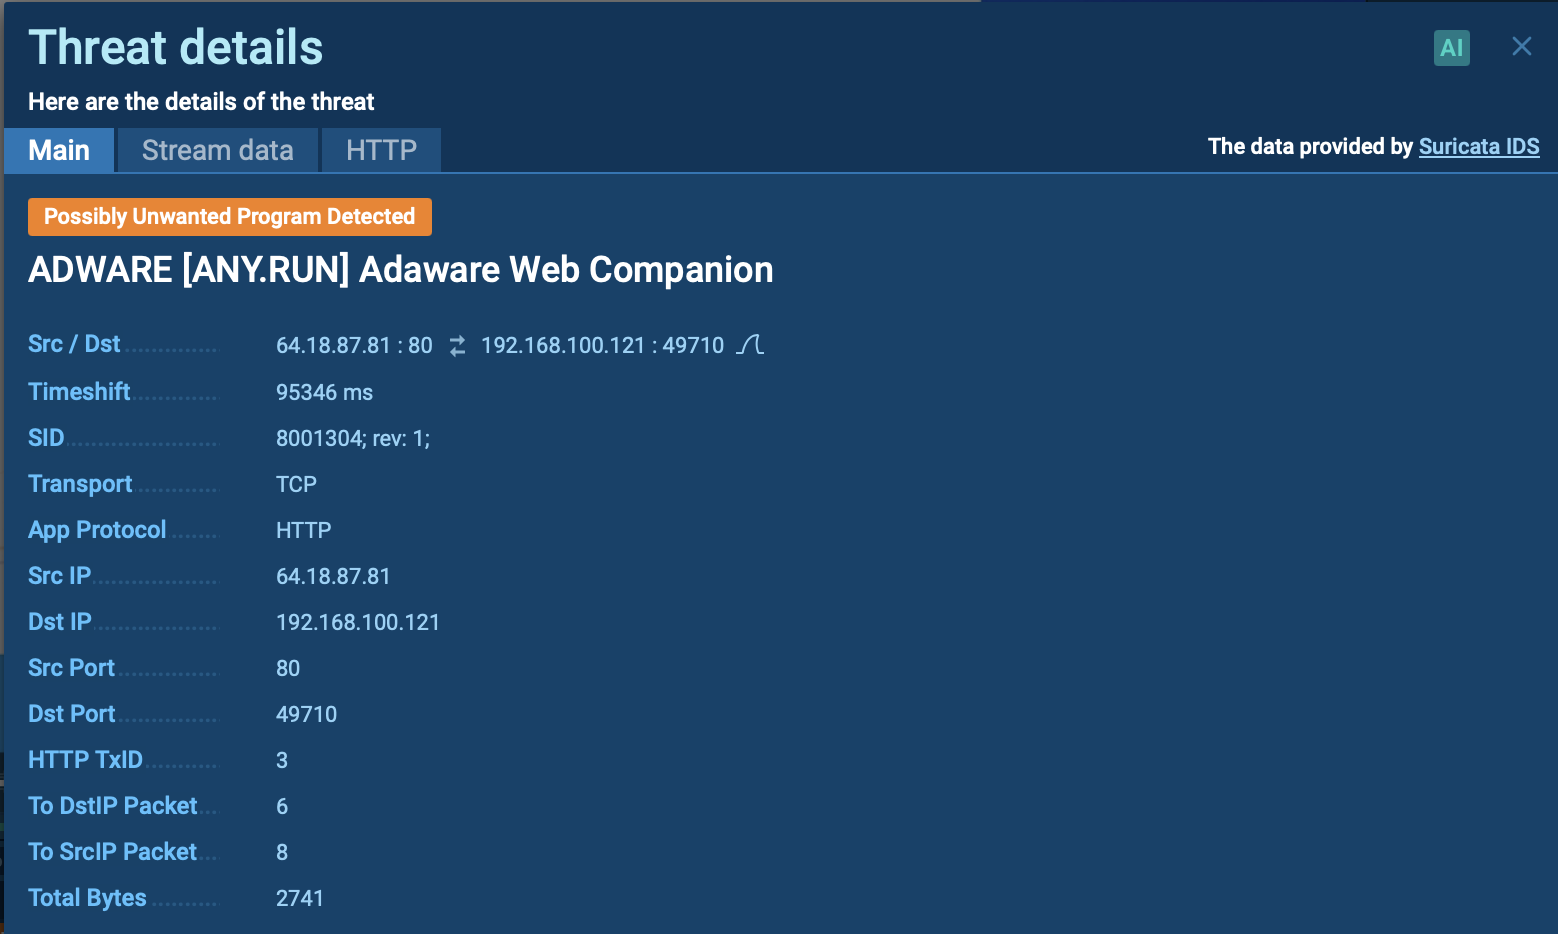Image resolution: width=1558 pixels, height=934 pixels.
Task: Open the HTTP tab
Action: point(381,150)
